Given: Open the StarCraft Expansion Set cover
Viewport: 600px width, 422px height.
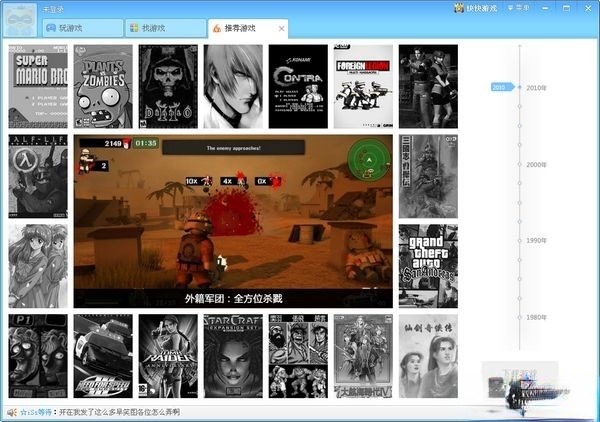Looking at the screenshot, I should tap(233, 356).
